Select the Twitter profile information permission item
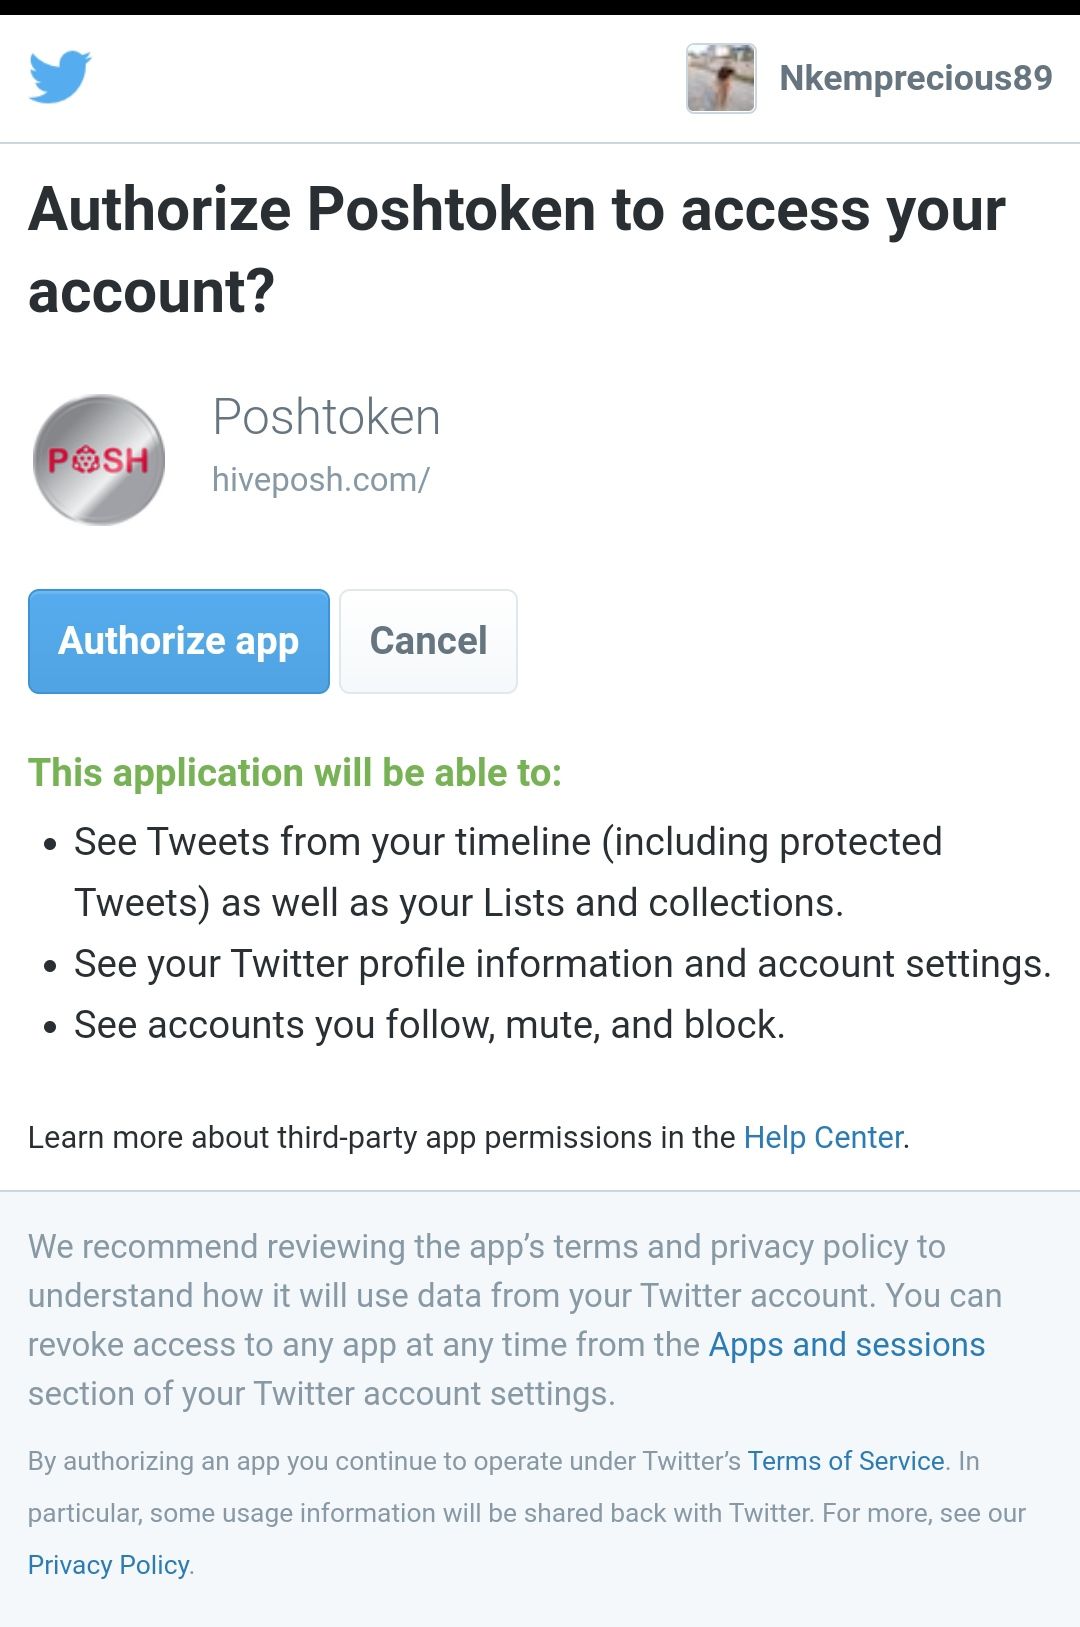 tap(563, 964)
